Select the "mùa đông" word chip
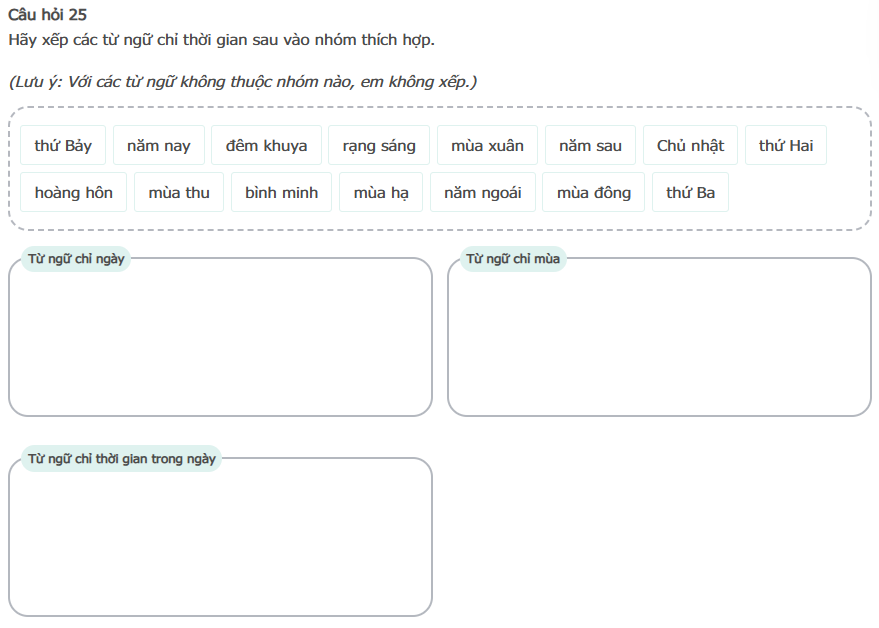The height and width of the screenshot is (628, 879). 594,193
